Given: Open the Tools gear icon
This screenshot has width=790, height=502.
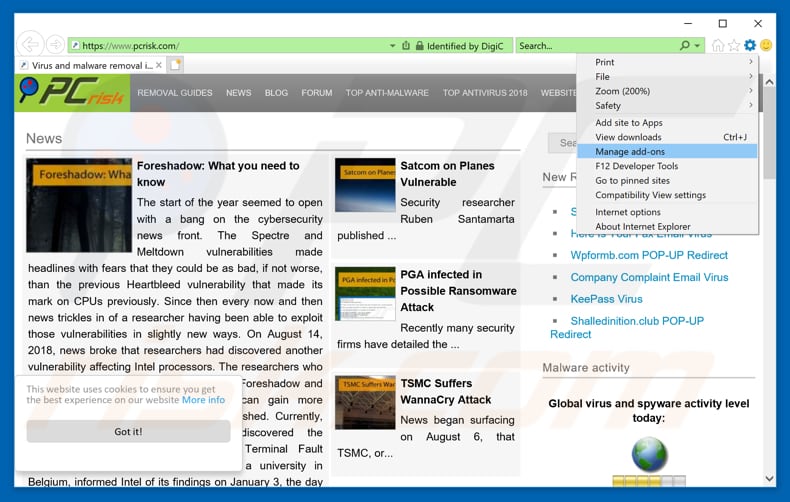Looking at the screenshot, I should point(750,45).
